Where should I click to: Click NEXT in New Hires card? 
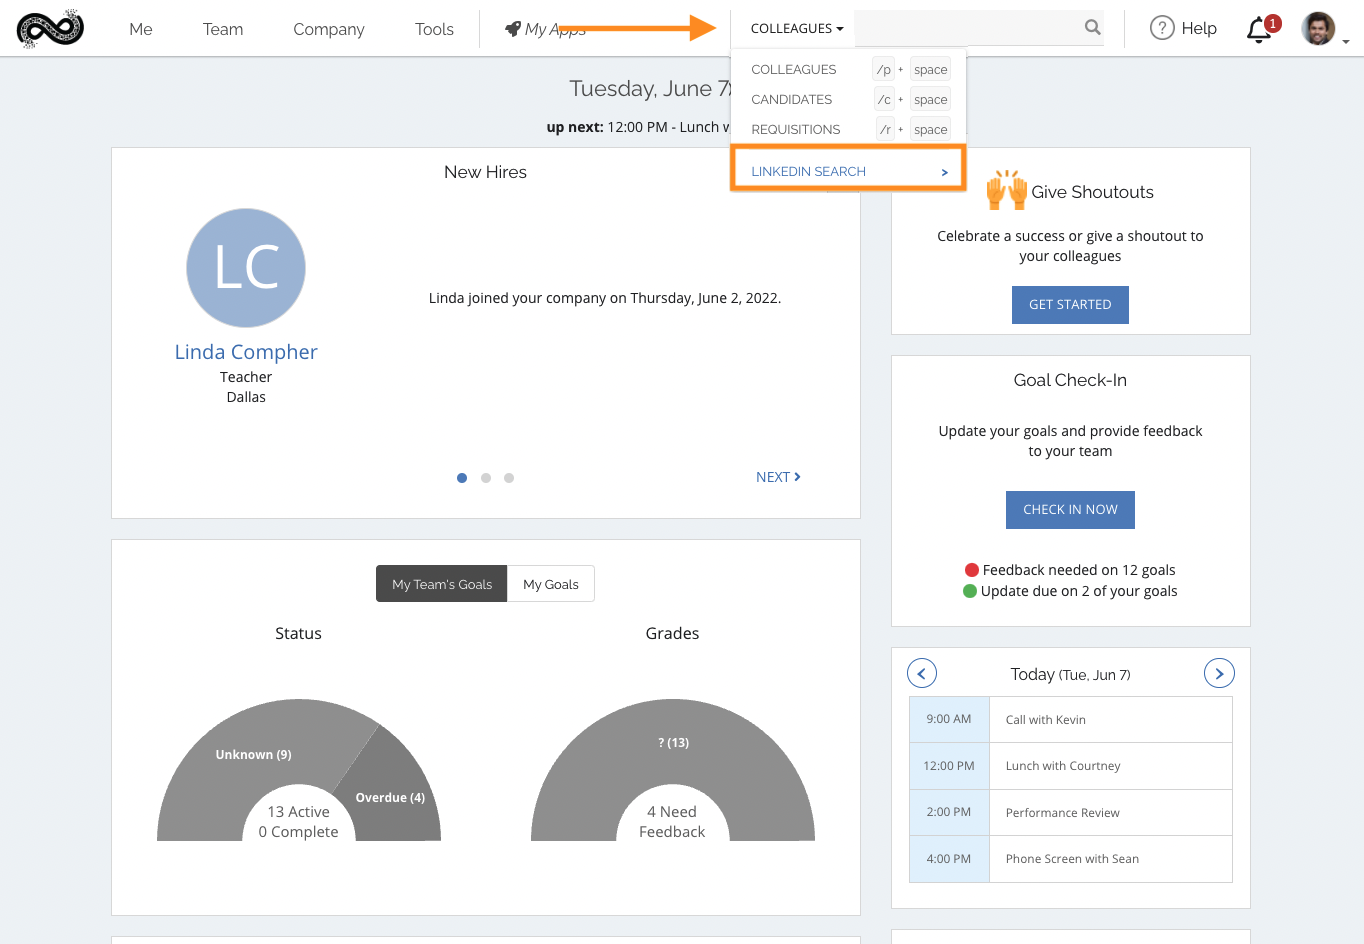click(x=778, y=477)
